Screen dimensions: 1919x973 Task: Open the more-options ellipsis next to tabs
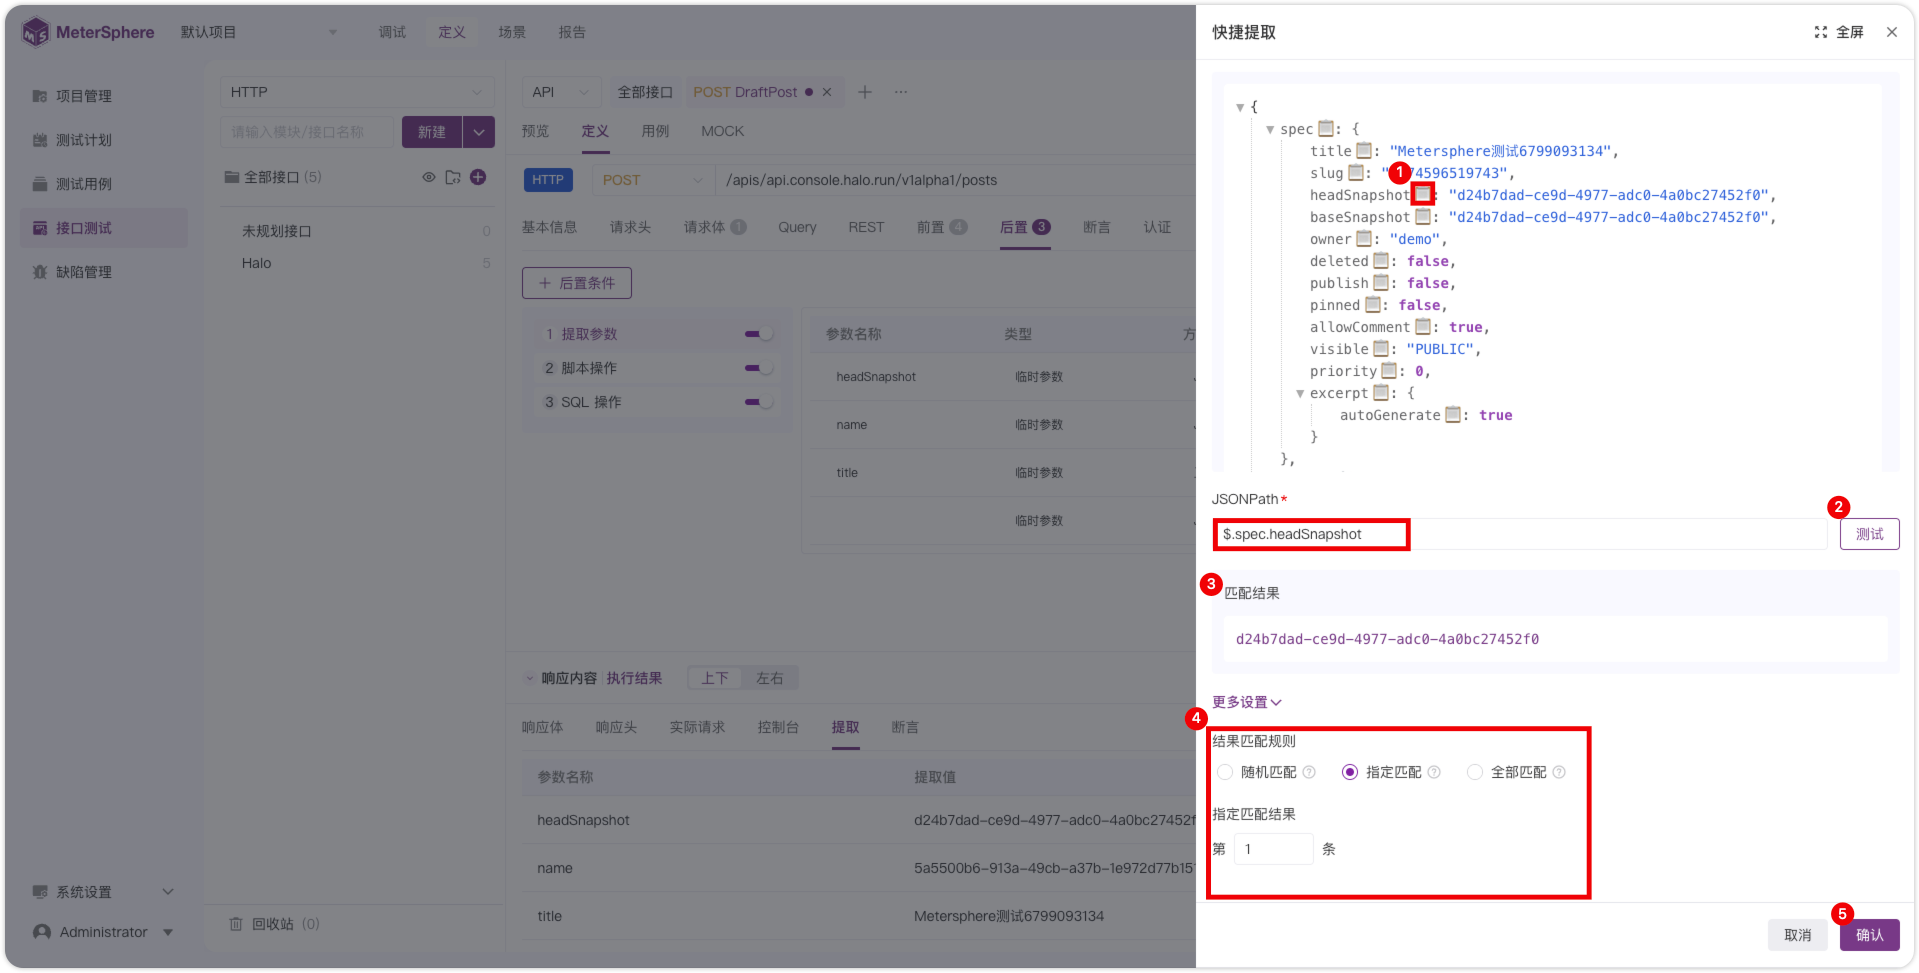(901, 92)
